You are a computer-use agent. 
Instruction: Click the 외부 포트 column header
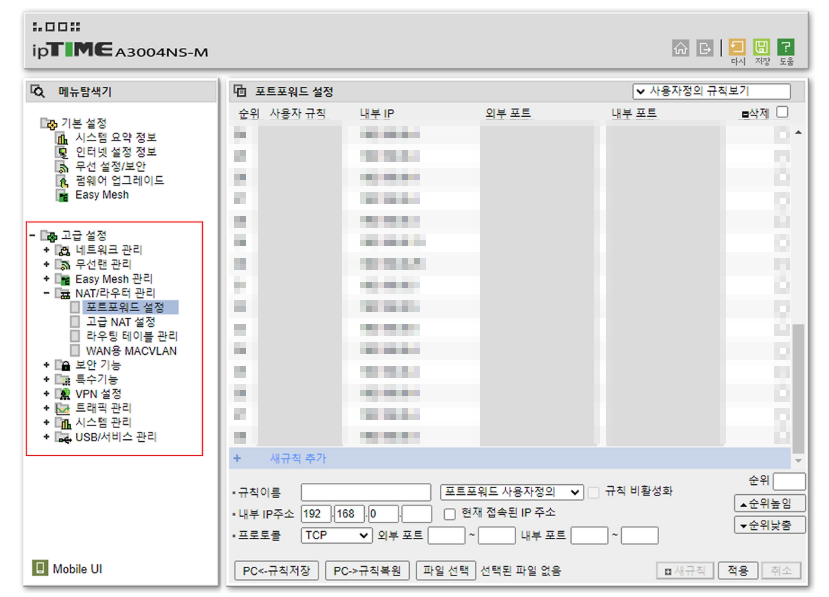coord(508,113)
